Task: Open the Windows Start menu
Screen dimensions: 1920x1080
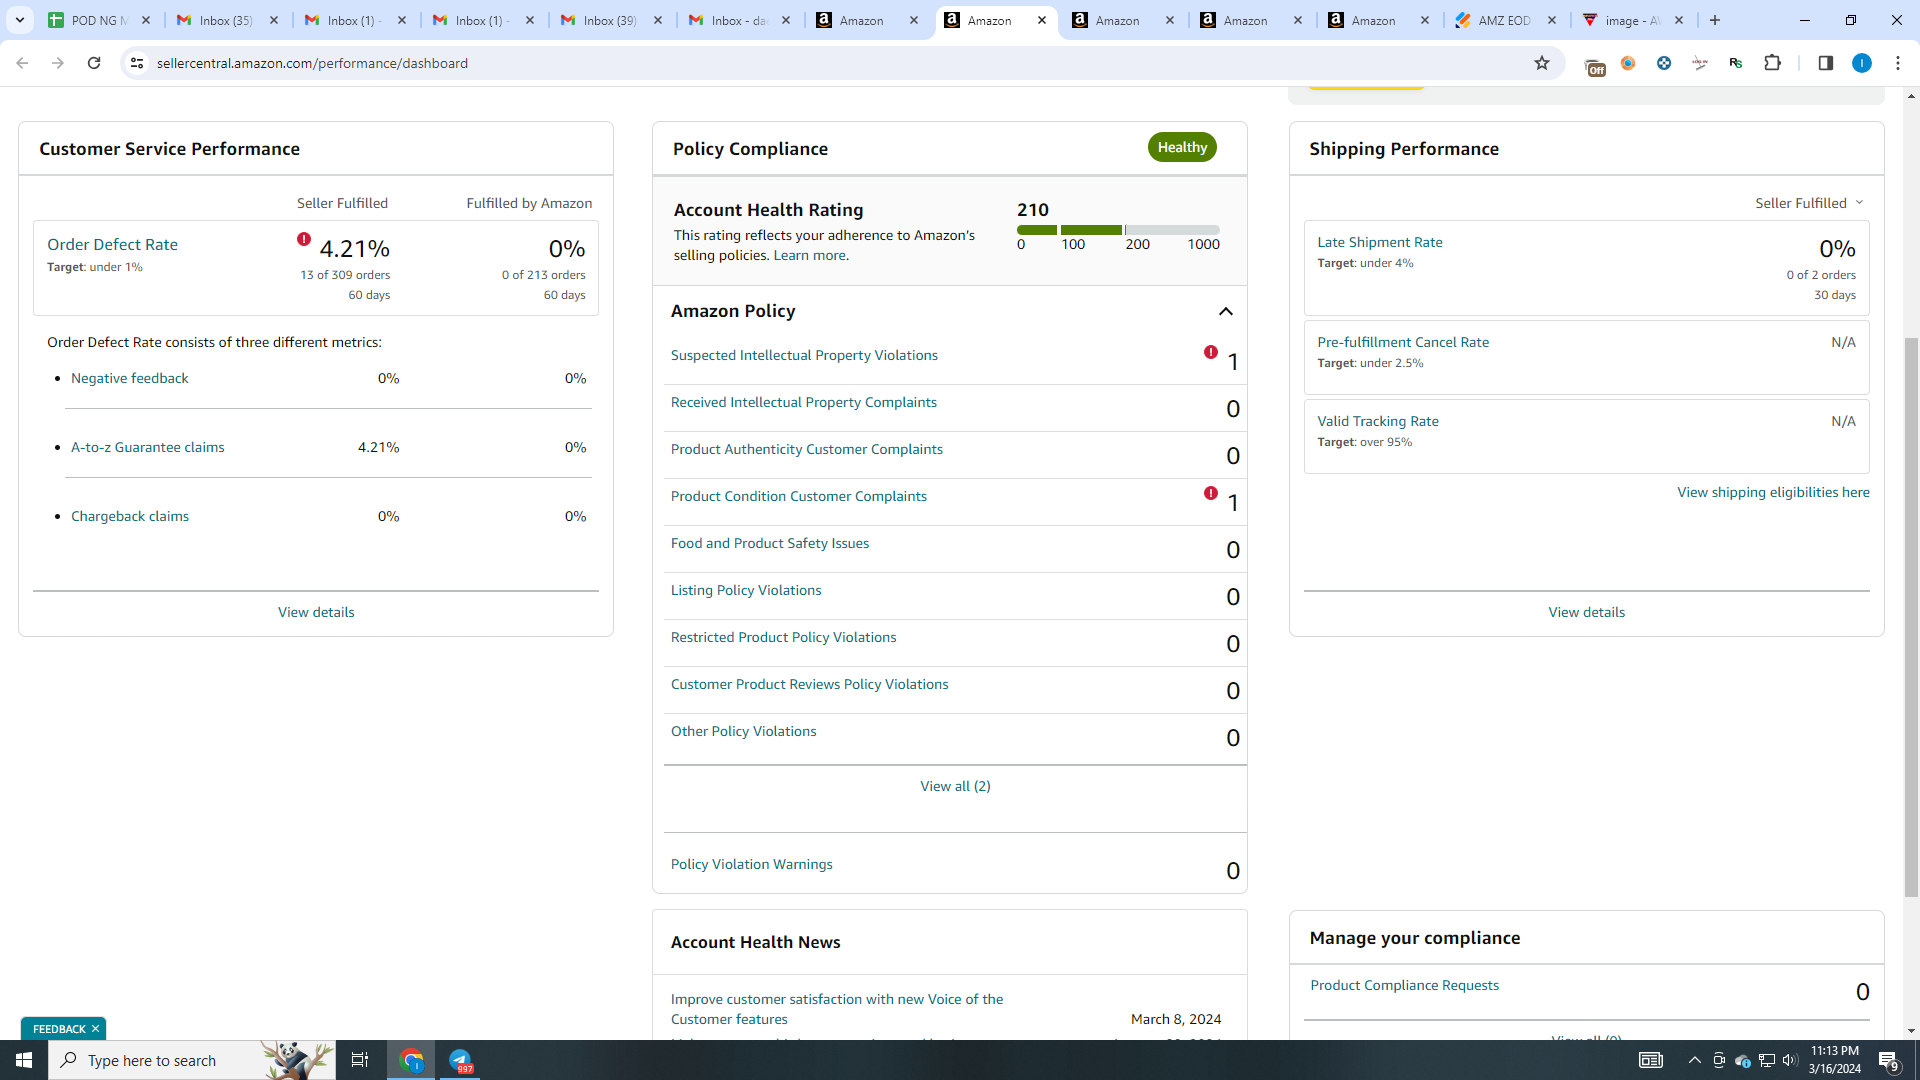Action: (24, 1060)
